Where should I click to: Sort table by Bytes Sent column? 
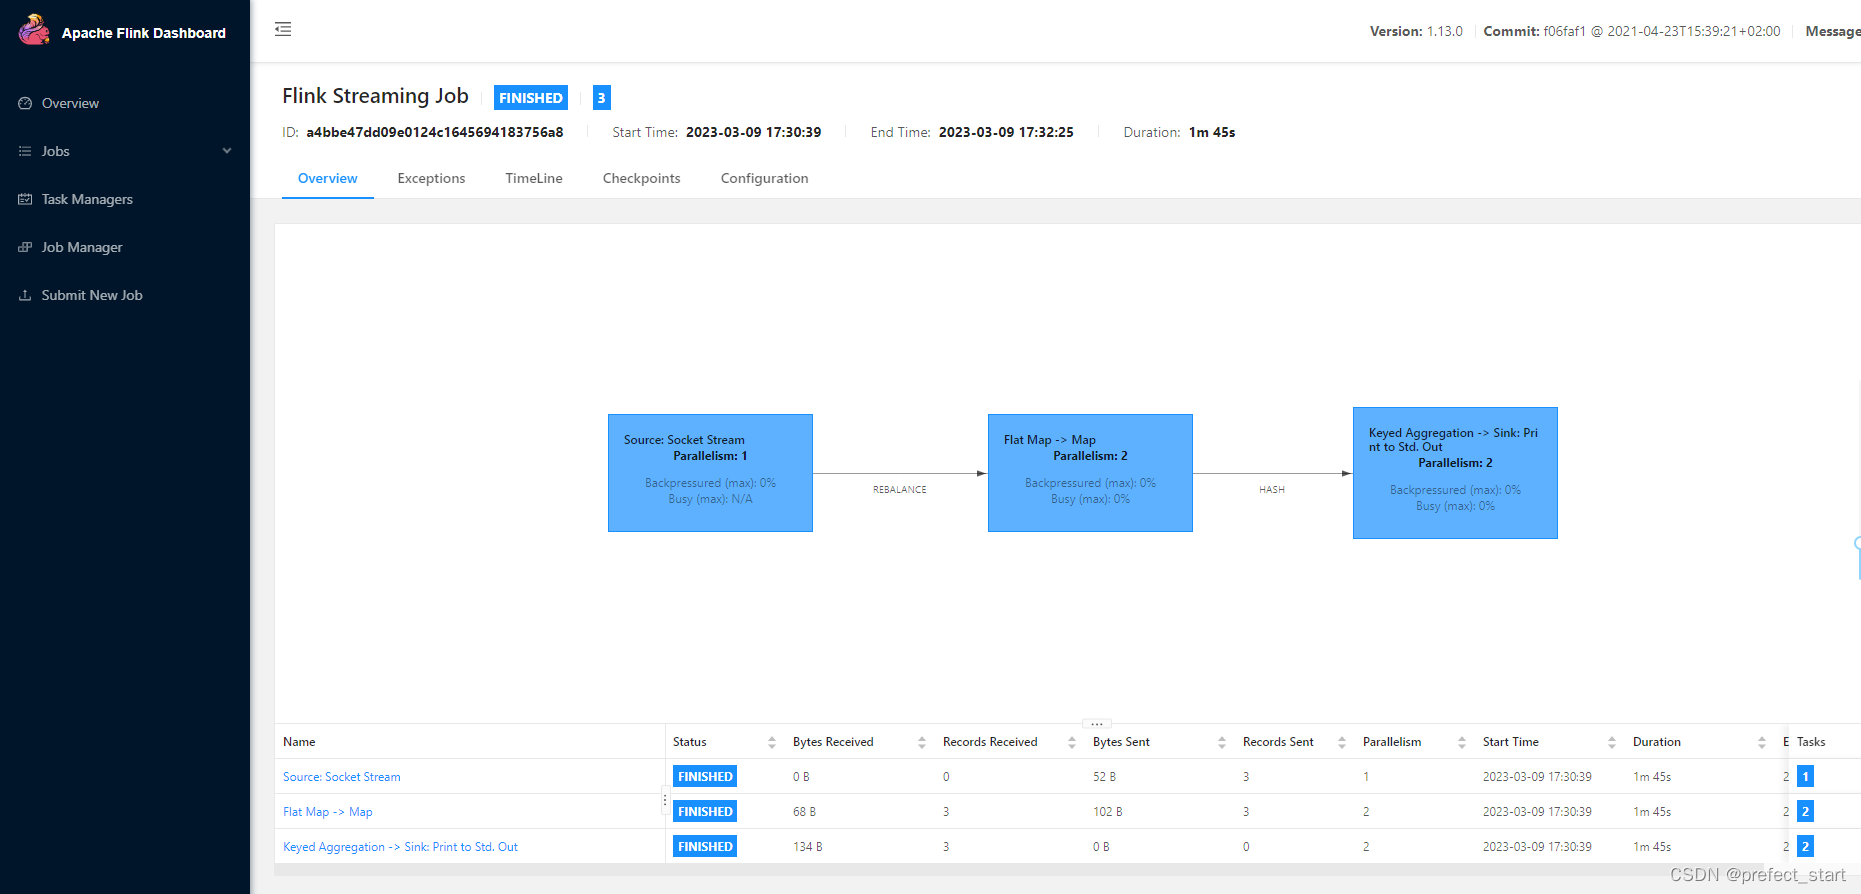pyautogui.click(x=1222, y=742)
